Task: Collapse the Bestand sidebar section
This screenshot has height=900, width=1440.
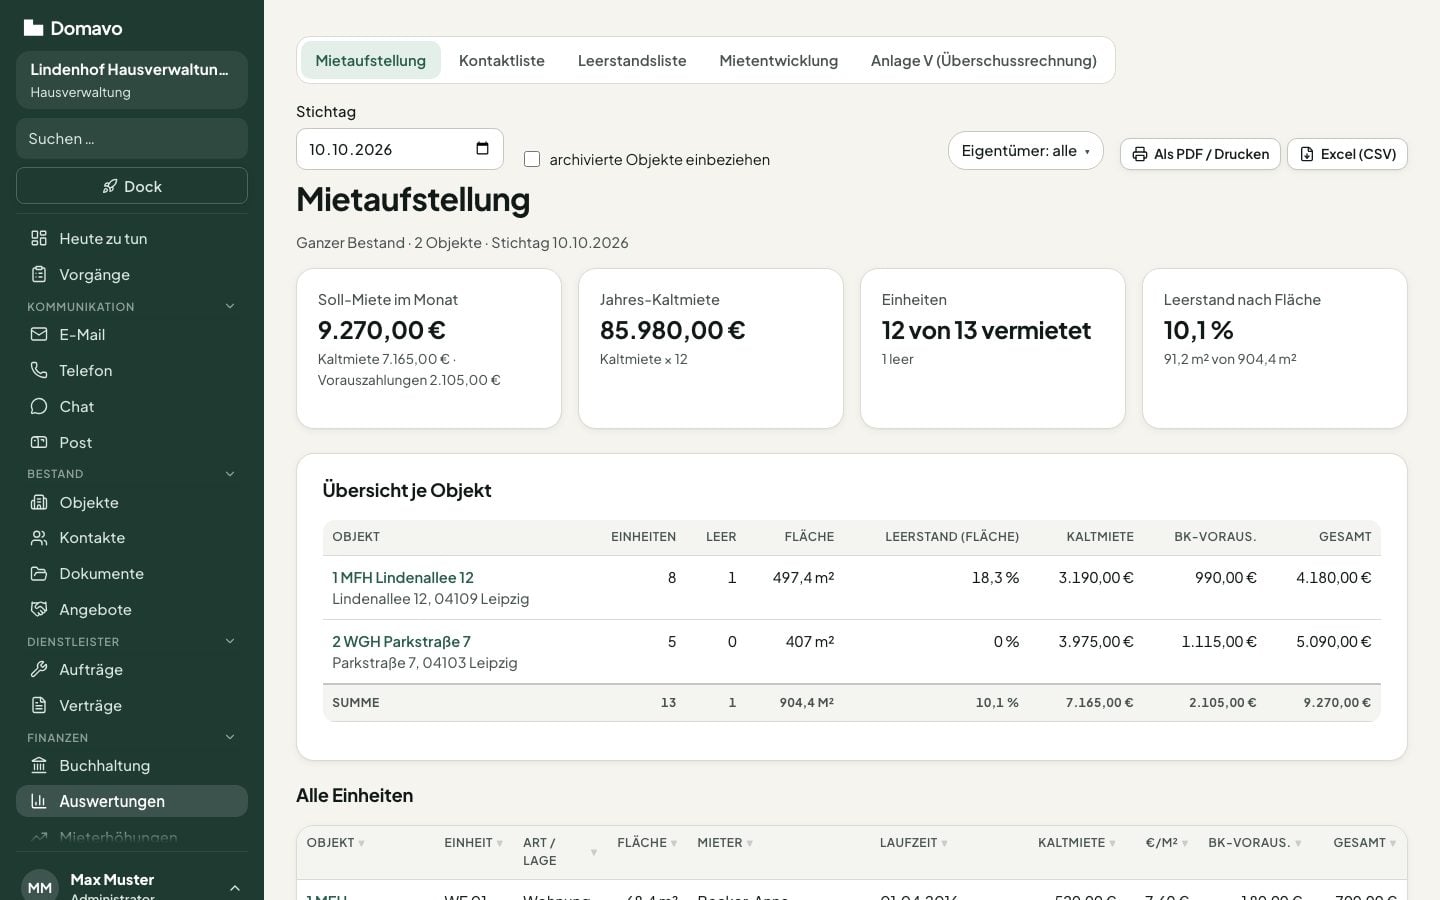Action: pyautogui.click(x=230, y=474)
